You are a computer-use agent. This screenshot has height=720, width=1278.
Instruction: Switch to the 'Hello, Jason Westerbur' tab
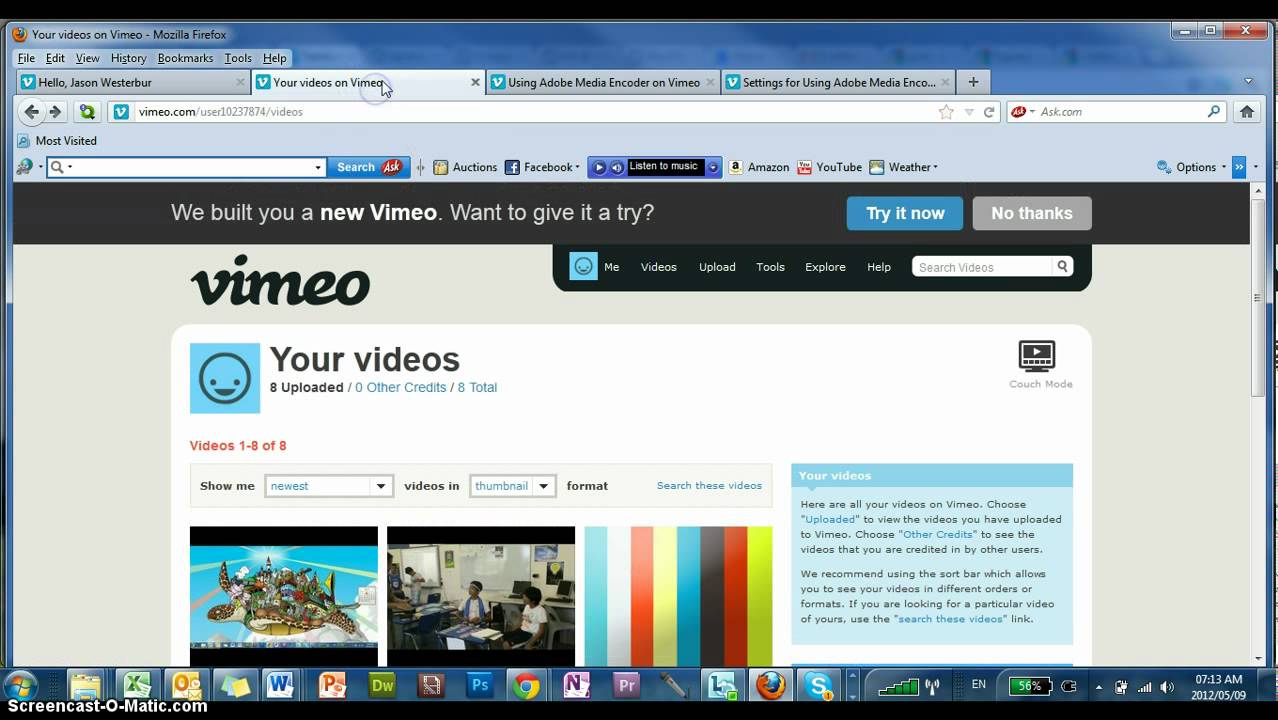(x=132, y=83)
